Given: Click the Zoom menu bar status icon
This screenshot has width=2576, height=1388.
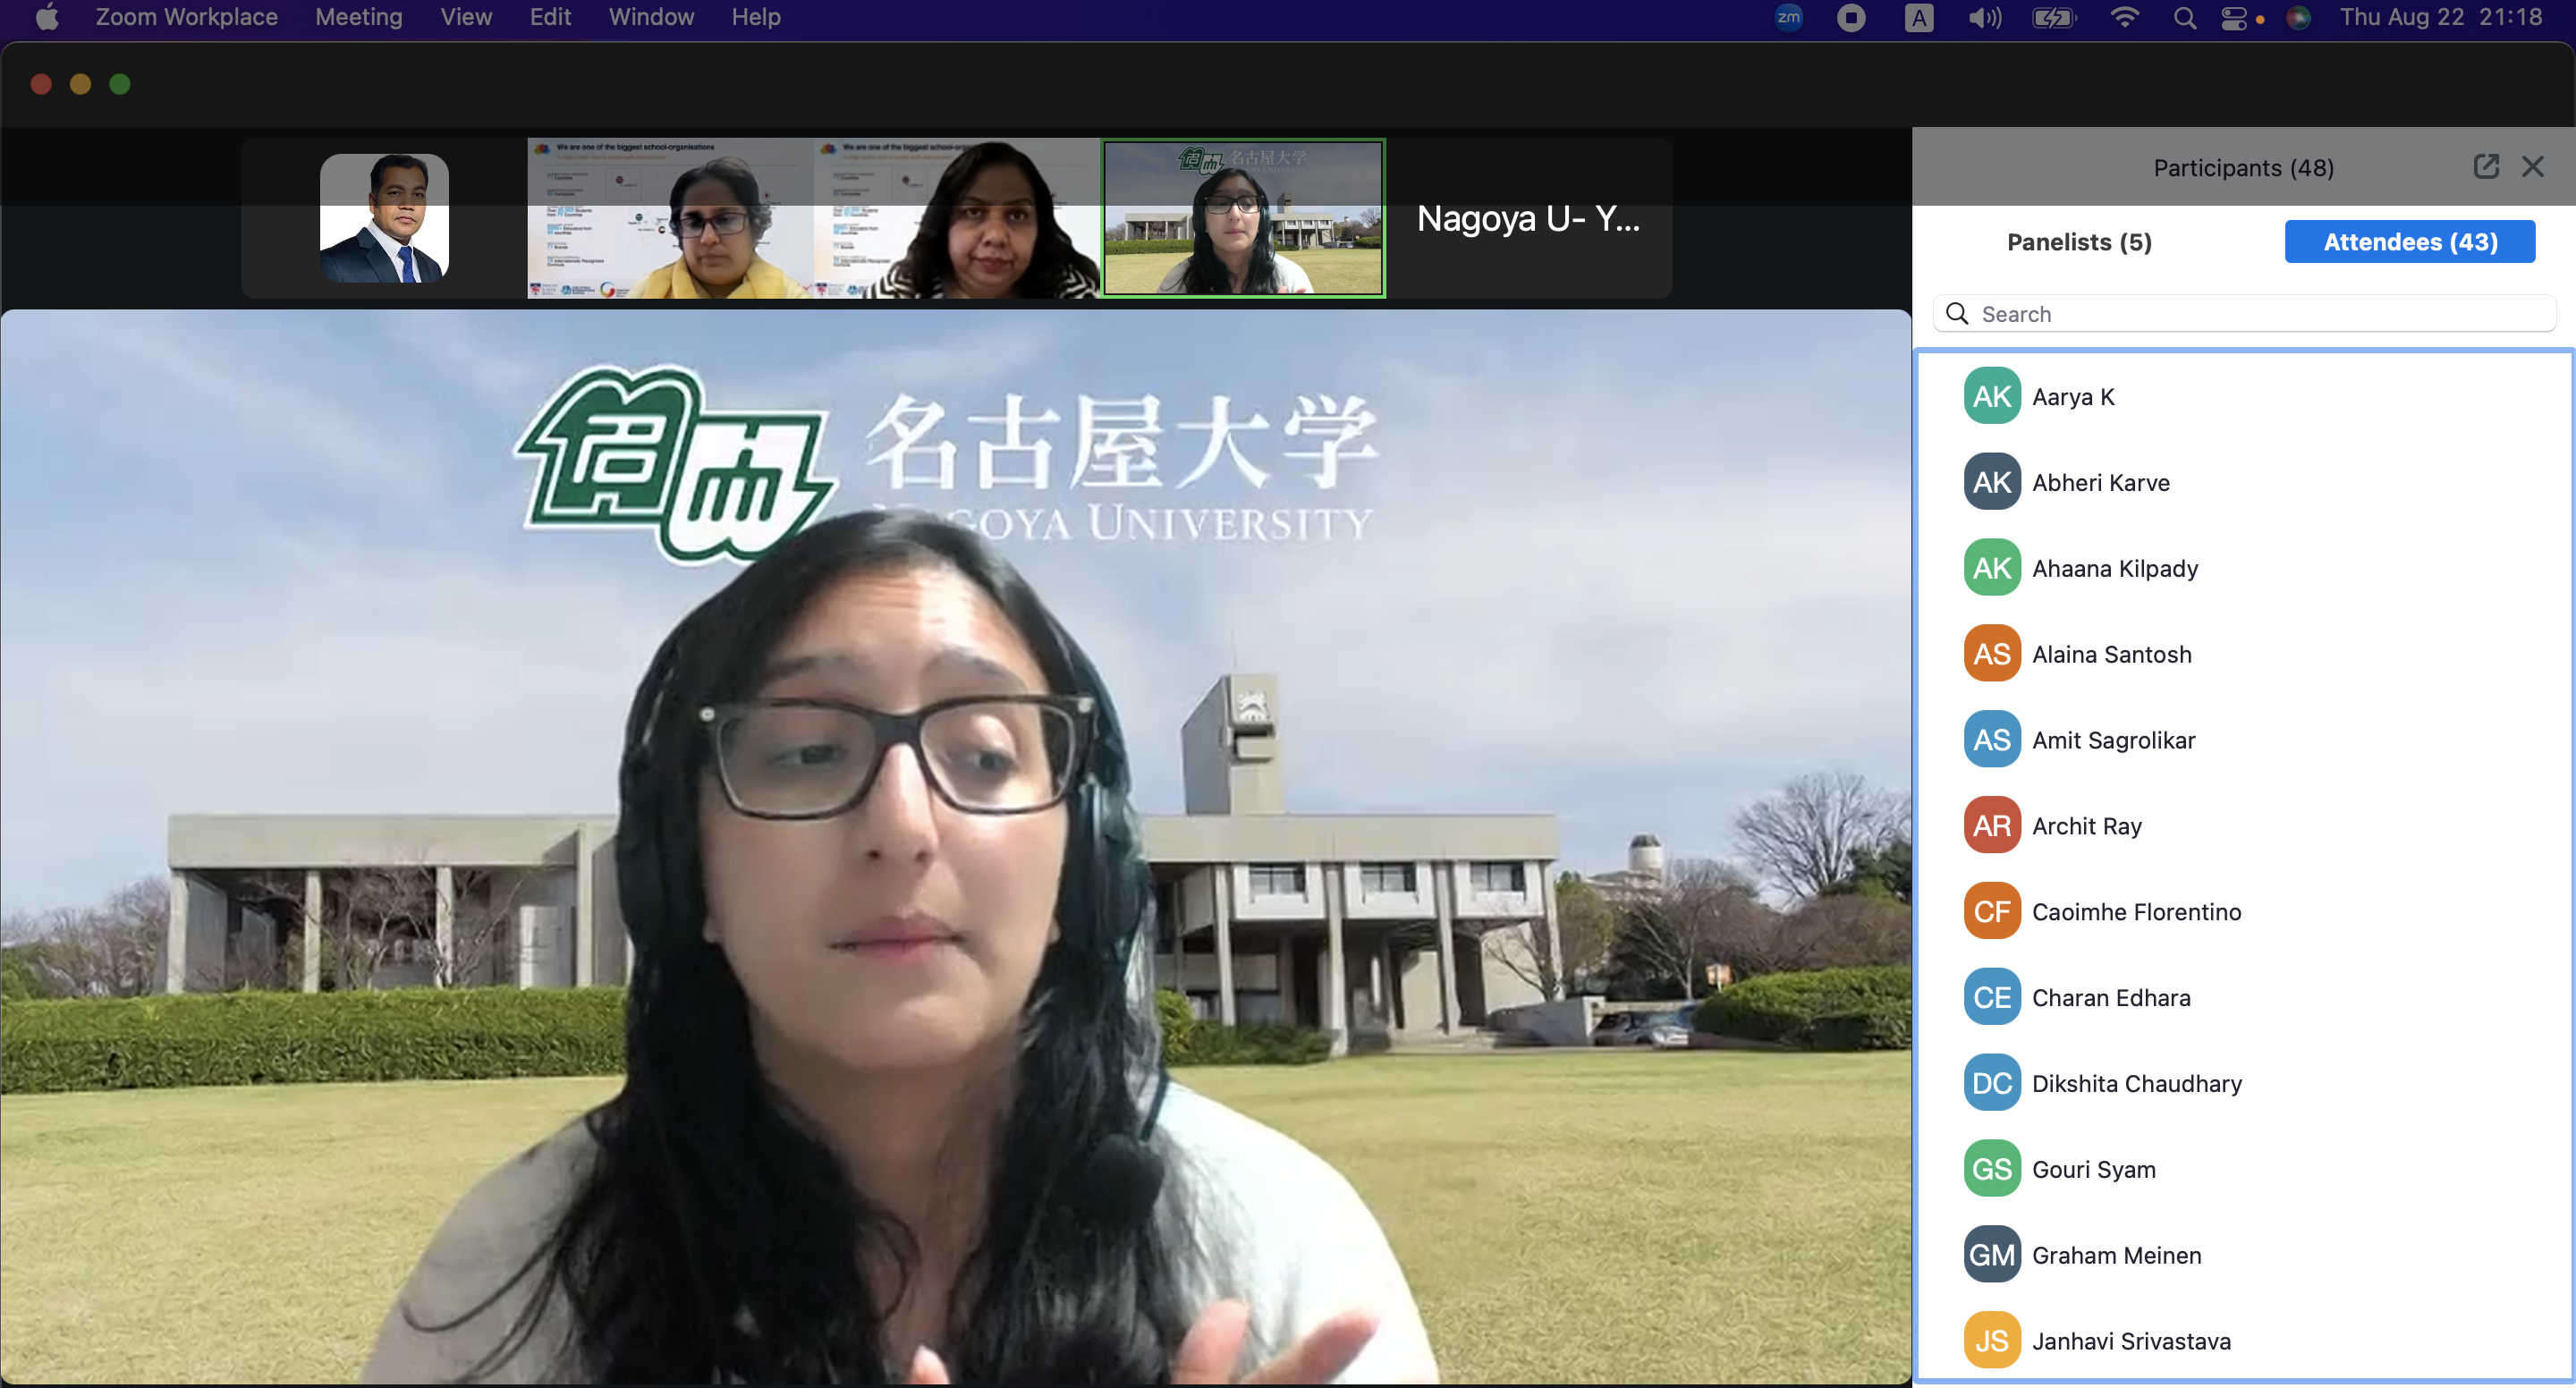Looking at the screenshot, I should [1788, 18].
